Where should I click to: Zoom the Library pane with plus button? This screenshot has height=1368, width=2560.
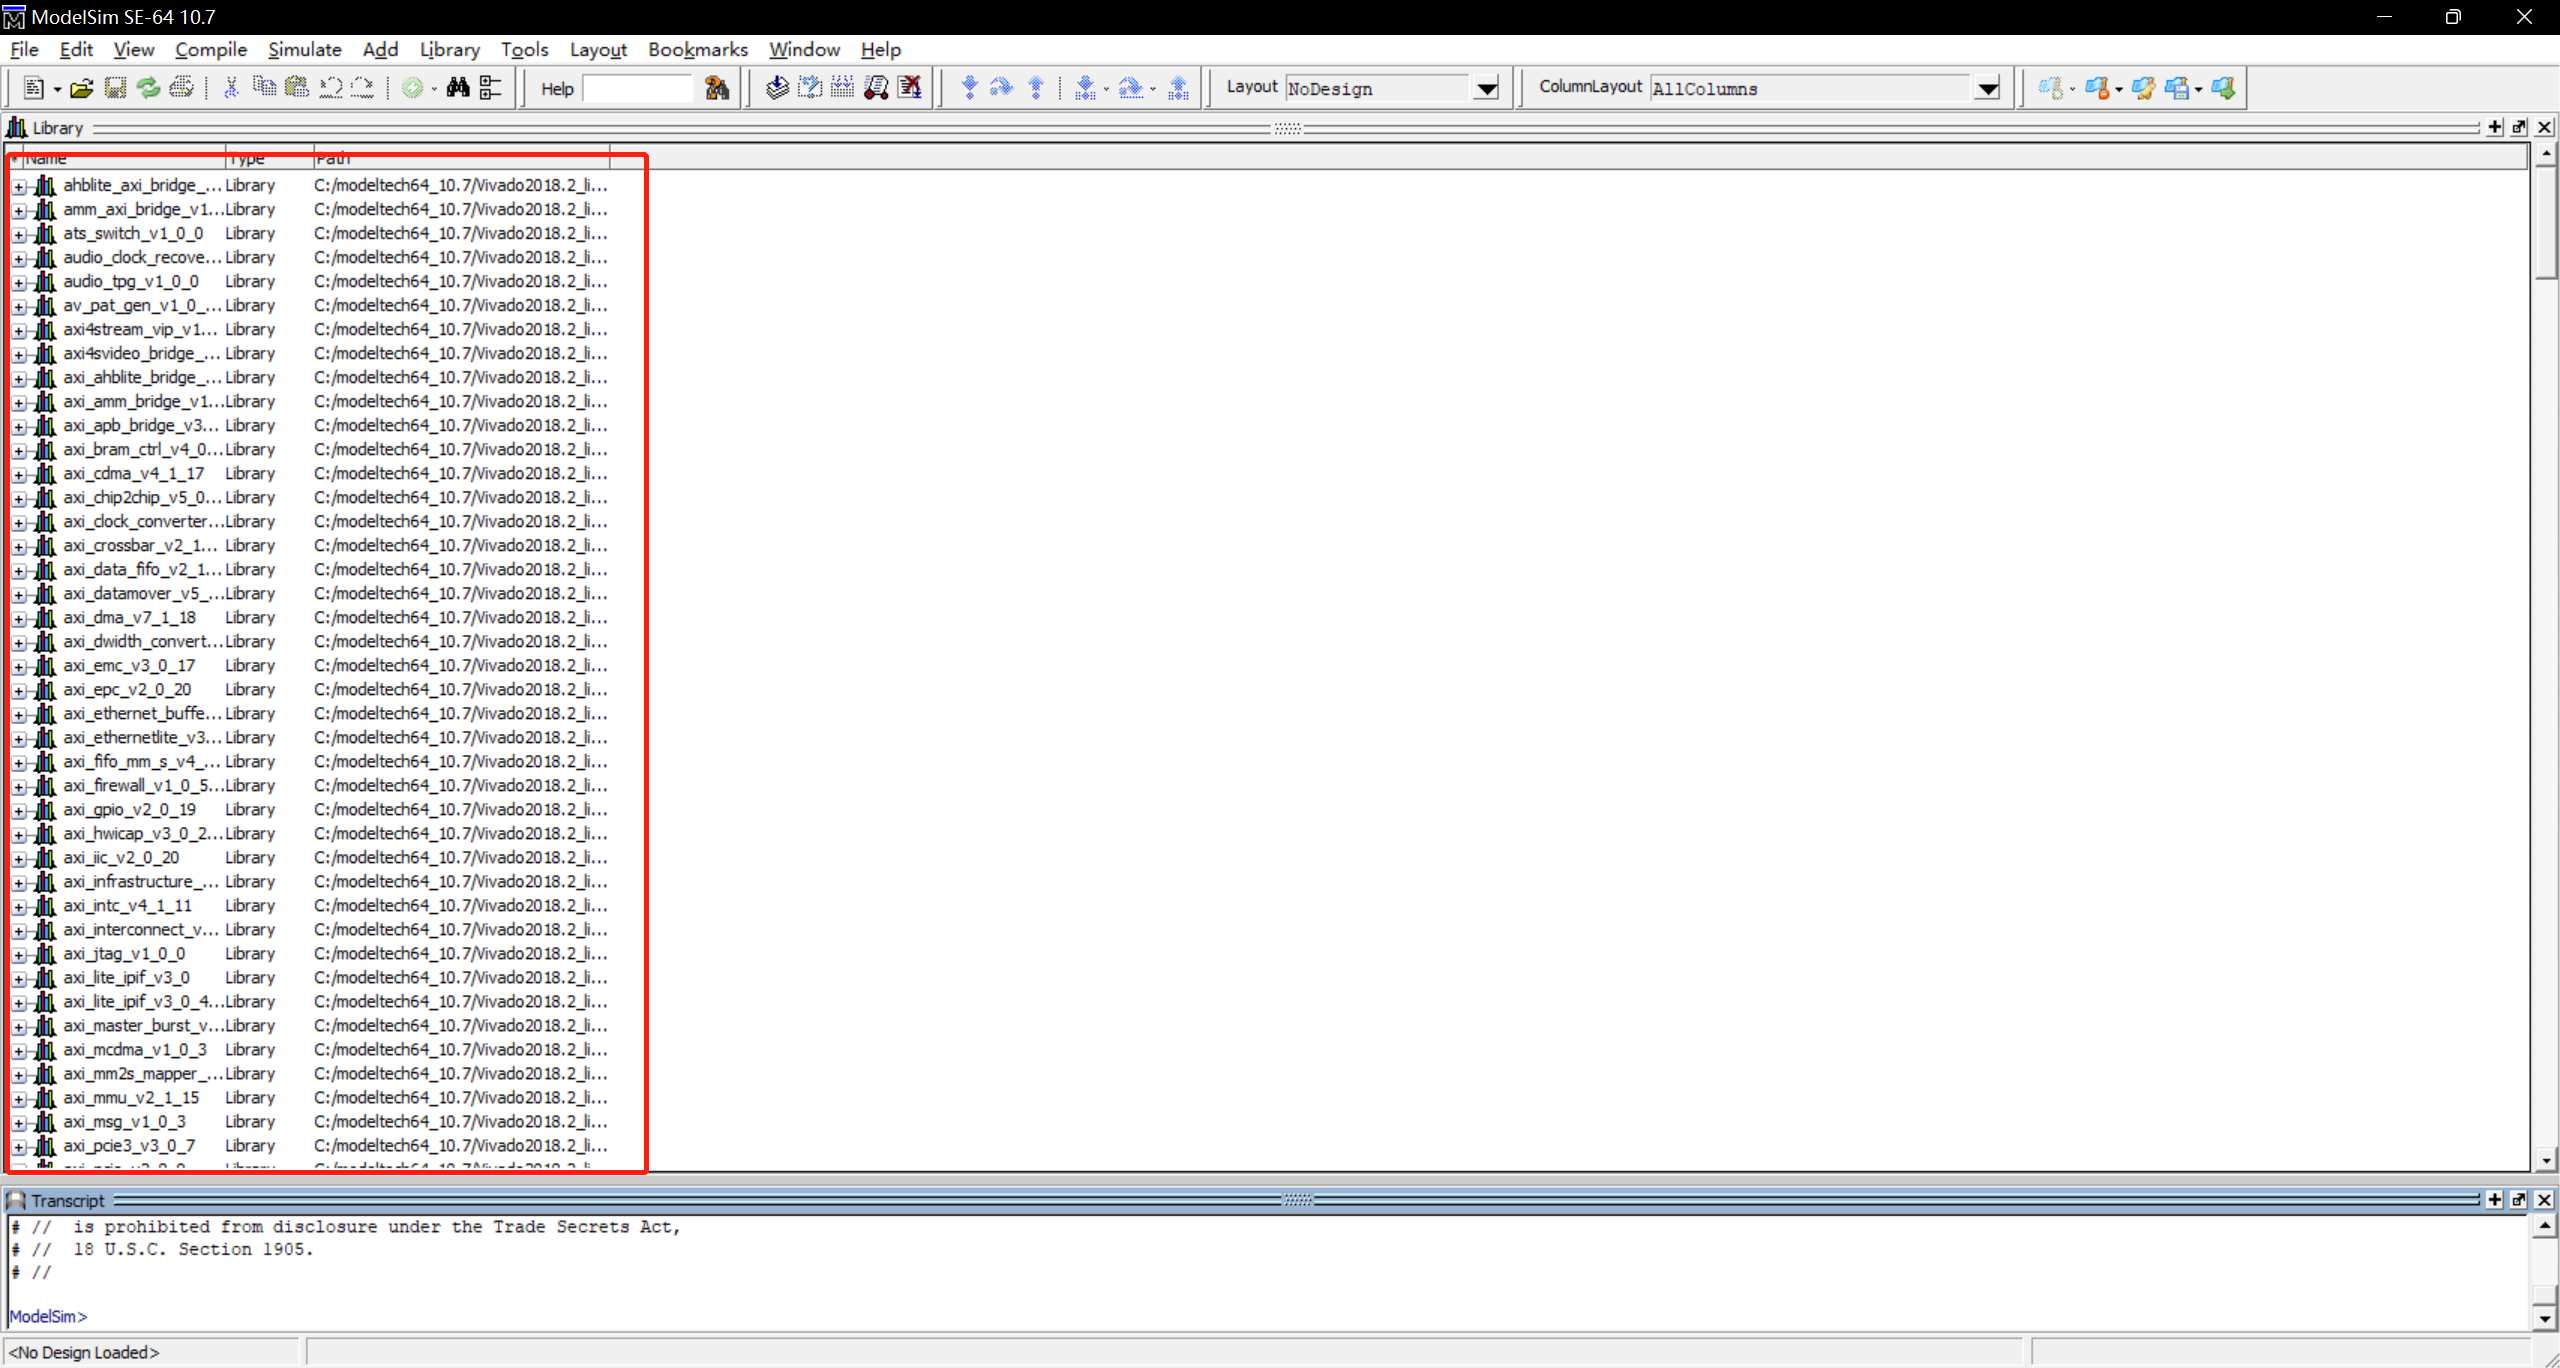[2495, 127]
